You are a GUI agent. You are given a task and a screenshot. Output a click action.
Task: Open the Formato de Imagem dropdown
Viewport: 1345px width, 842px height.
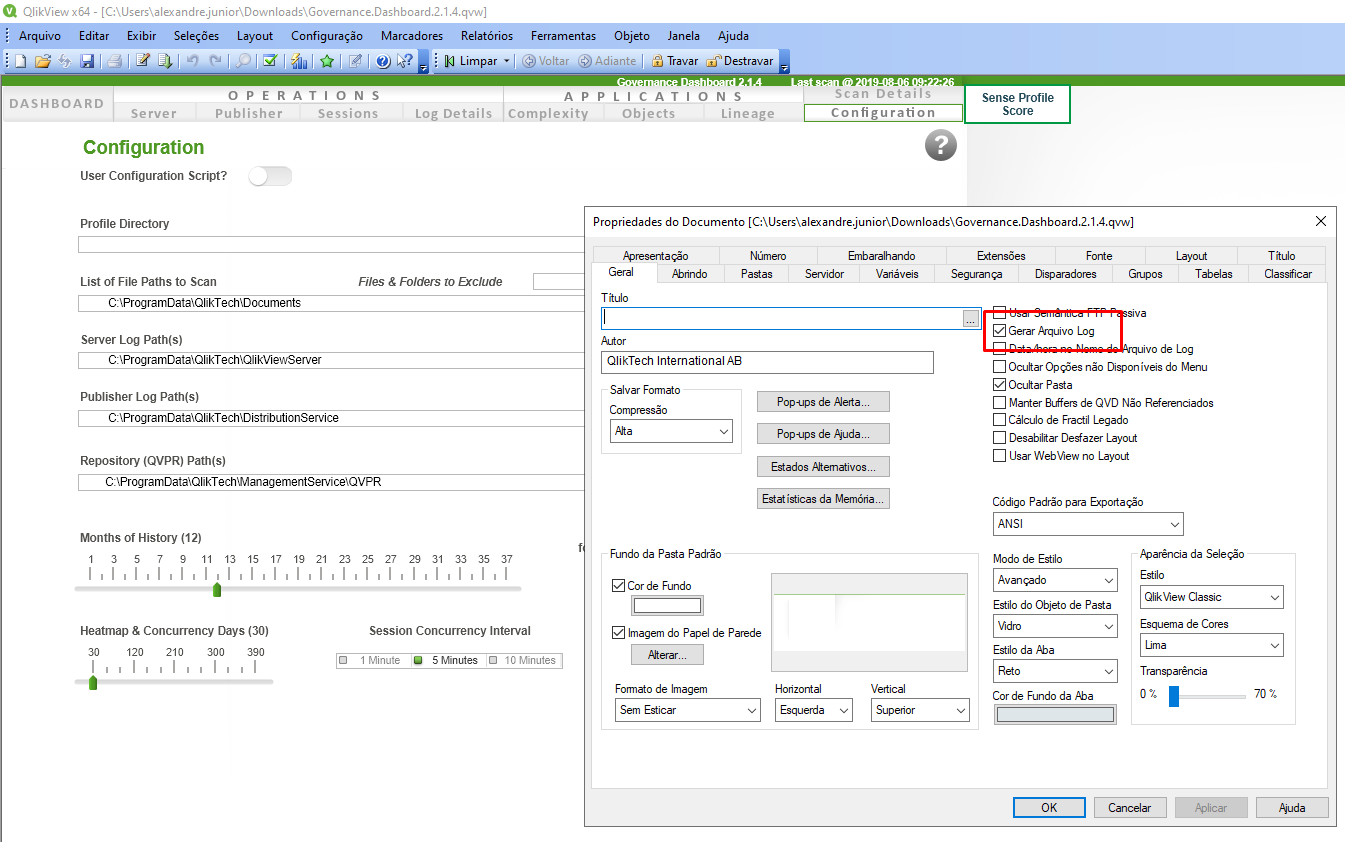click(688, 710)
